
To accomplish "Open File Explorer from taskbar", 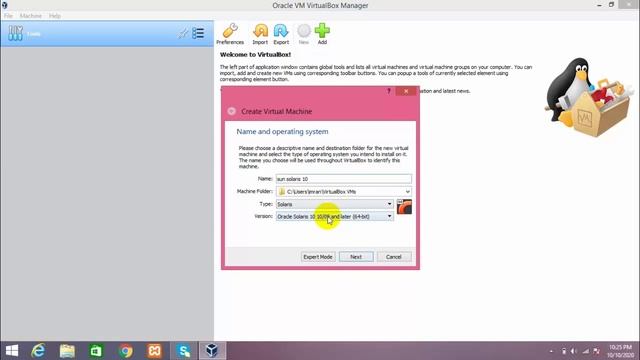I will coord(67,351).
